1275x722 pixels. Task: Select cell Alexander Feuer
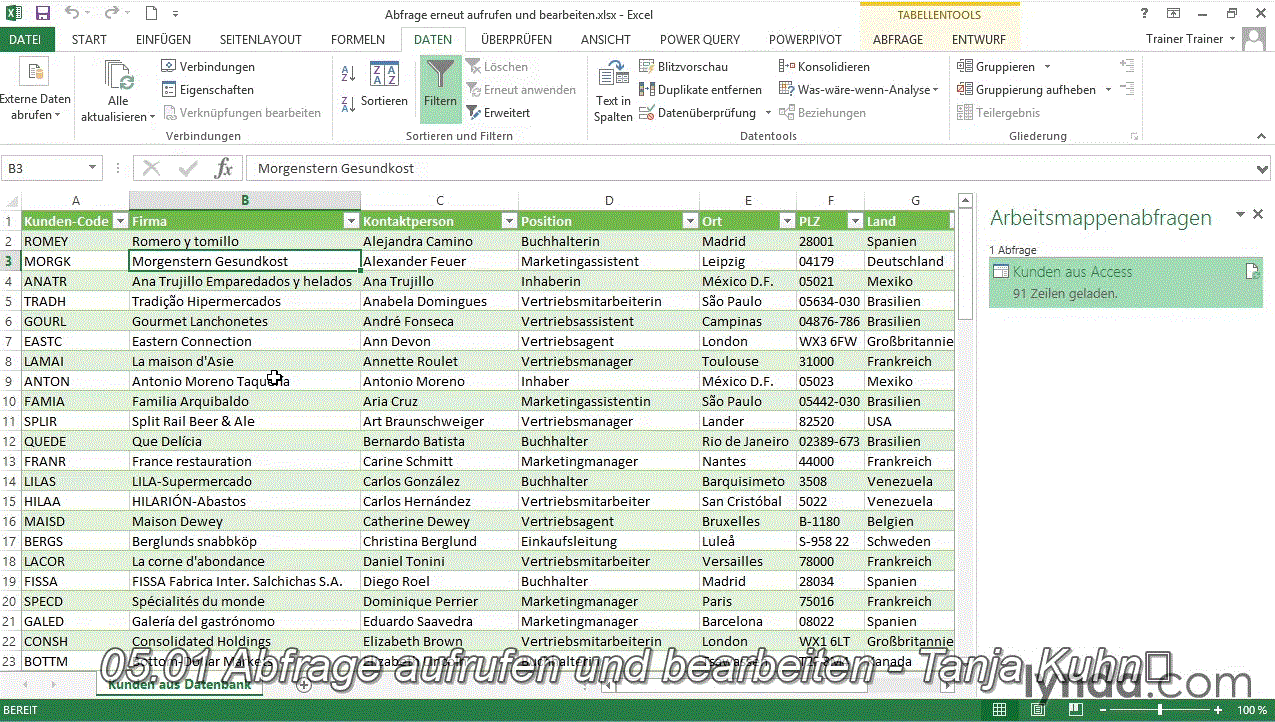tap(439, 261)
